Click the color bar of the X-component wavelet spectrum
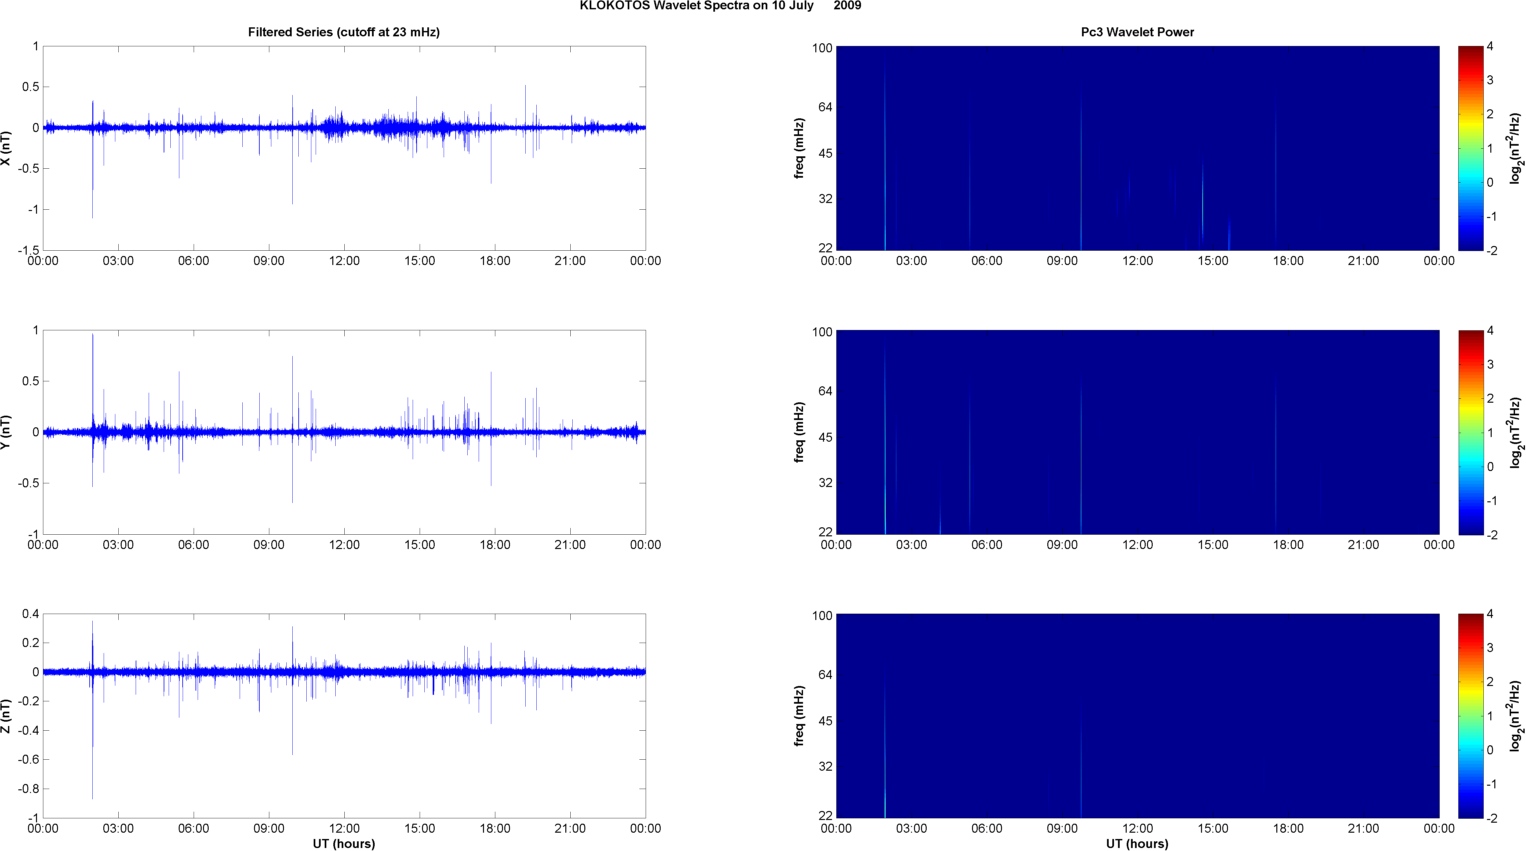Screen dimensions: 1526x851 coord(1470,148)
